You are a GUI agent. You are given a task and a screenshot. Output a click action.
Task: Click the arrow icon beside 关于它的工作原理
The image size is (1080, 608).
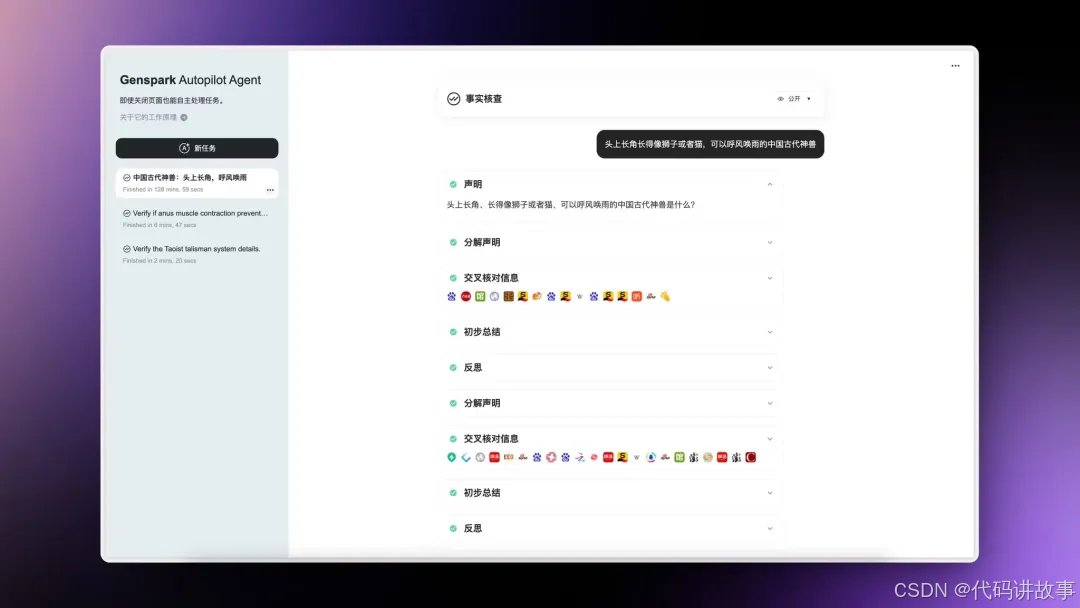pos(184,117)
